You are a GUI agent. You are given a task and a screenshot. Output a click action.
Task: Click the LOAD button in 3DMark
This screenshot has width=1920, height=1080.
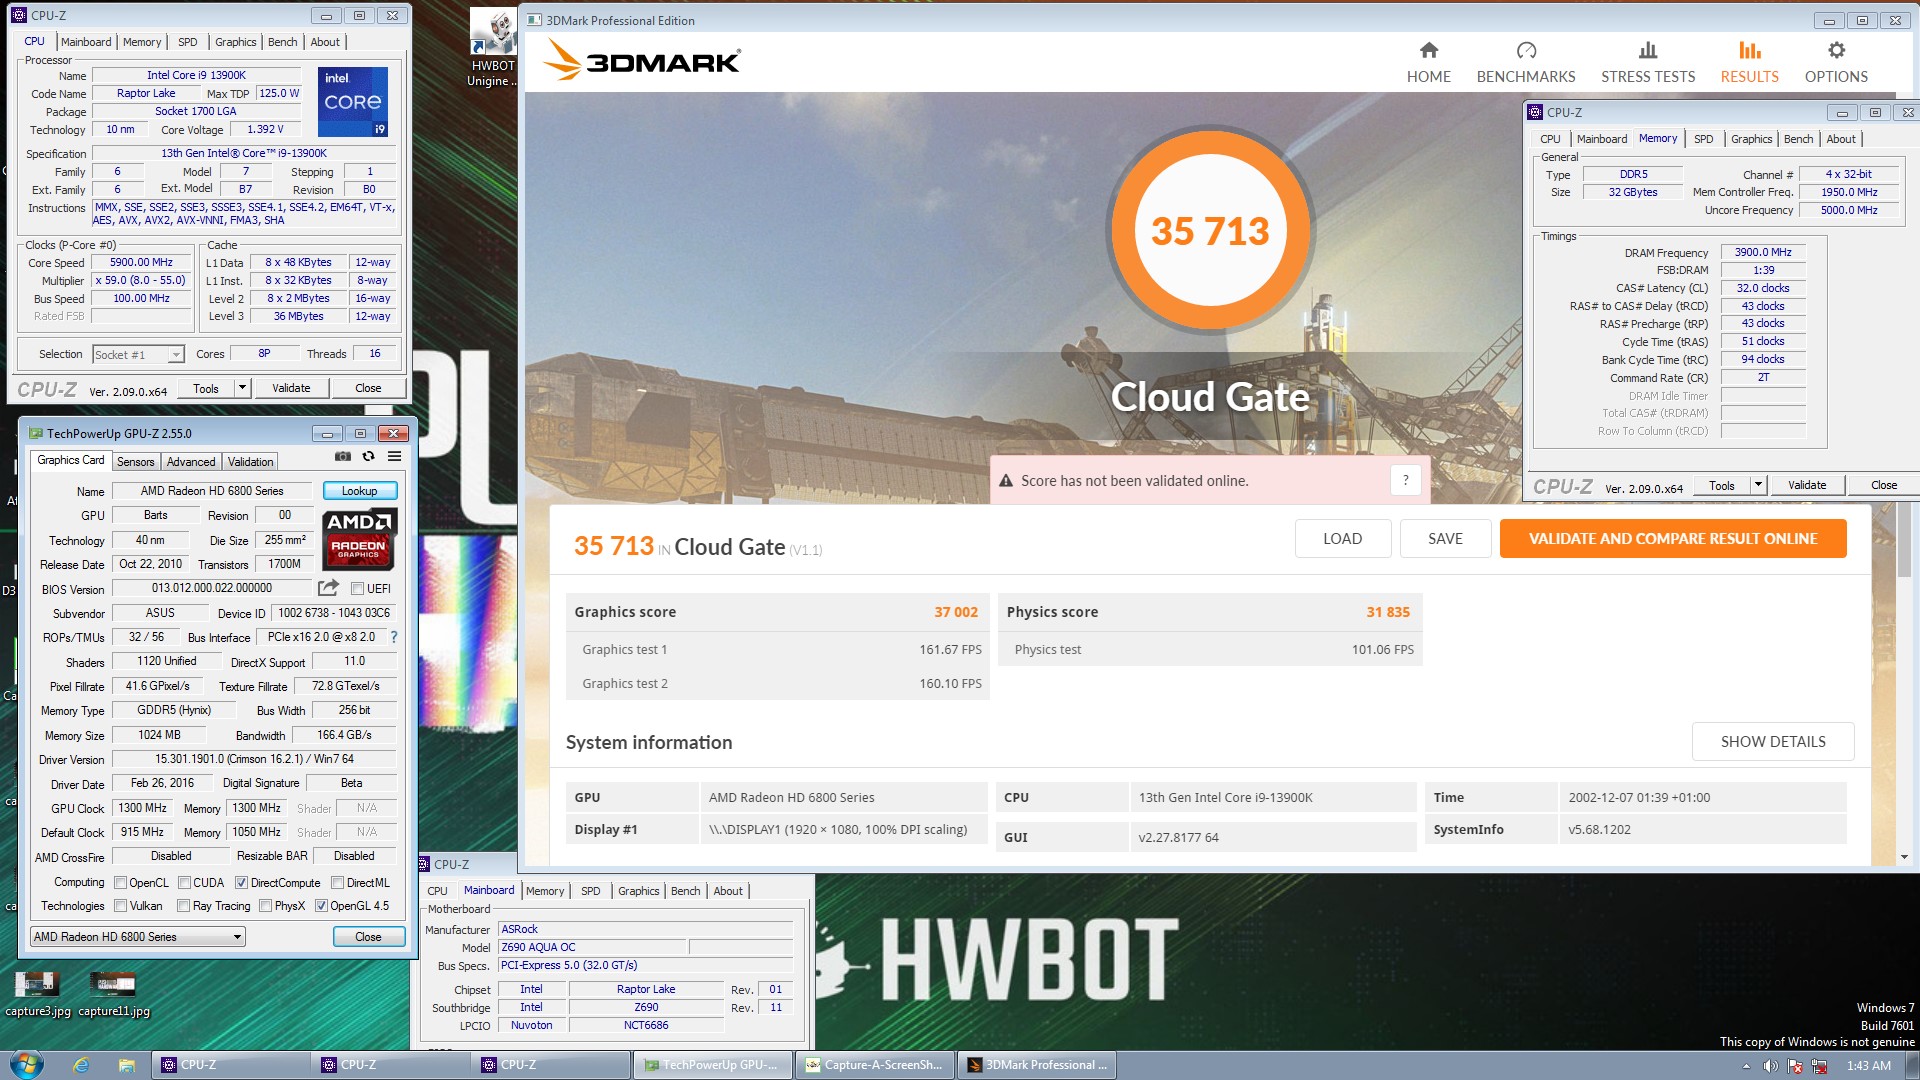coord(1342,538)
